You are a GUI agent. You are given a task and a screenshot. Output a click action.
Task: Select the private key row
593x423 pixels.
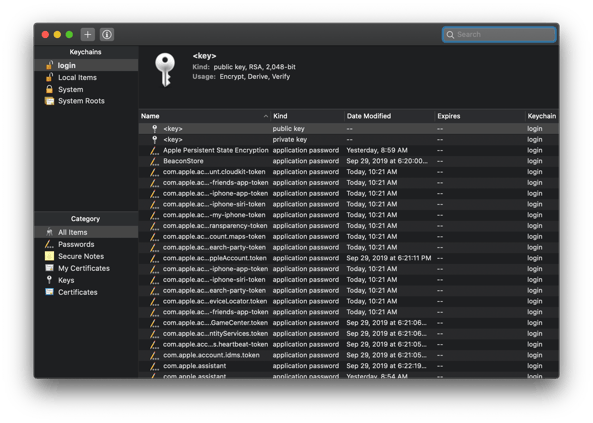click(349, 139)
